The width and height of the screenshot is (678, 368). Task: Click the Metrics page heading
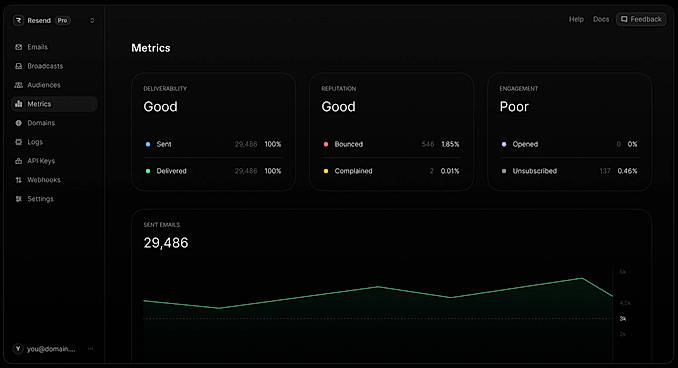click(x=151, y=48)
